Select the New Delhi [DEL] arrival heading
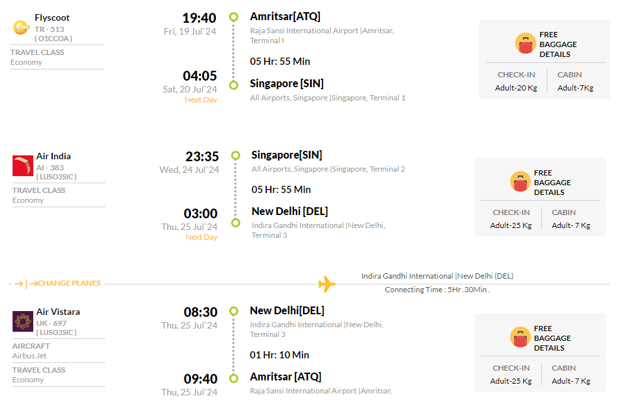Screen dimensions: 620x415 tap(290, 211)
